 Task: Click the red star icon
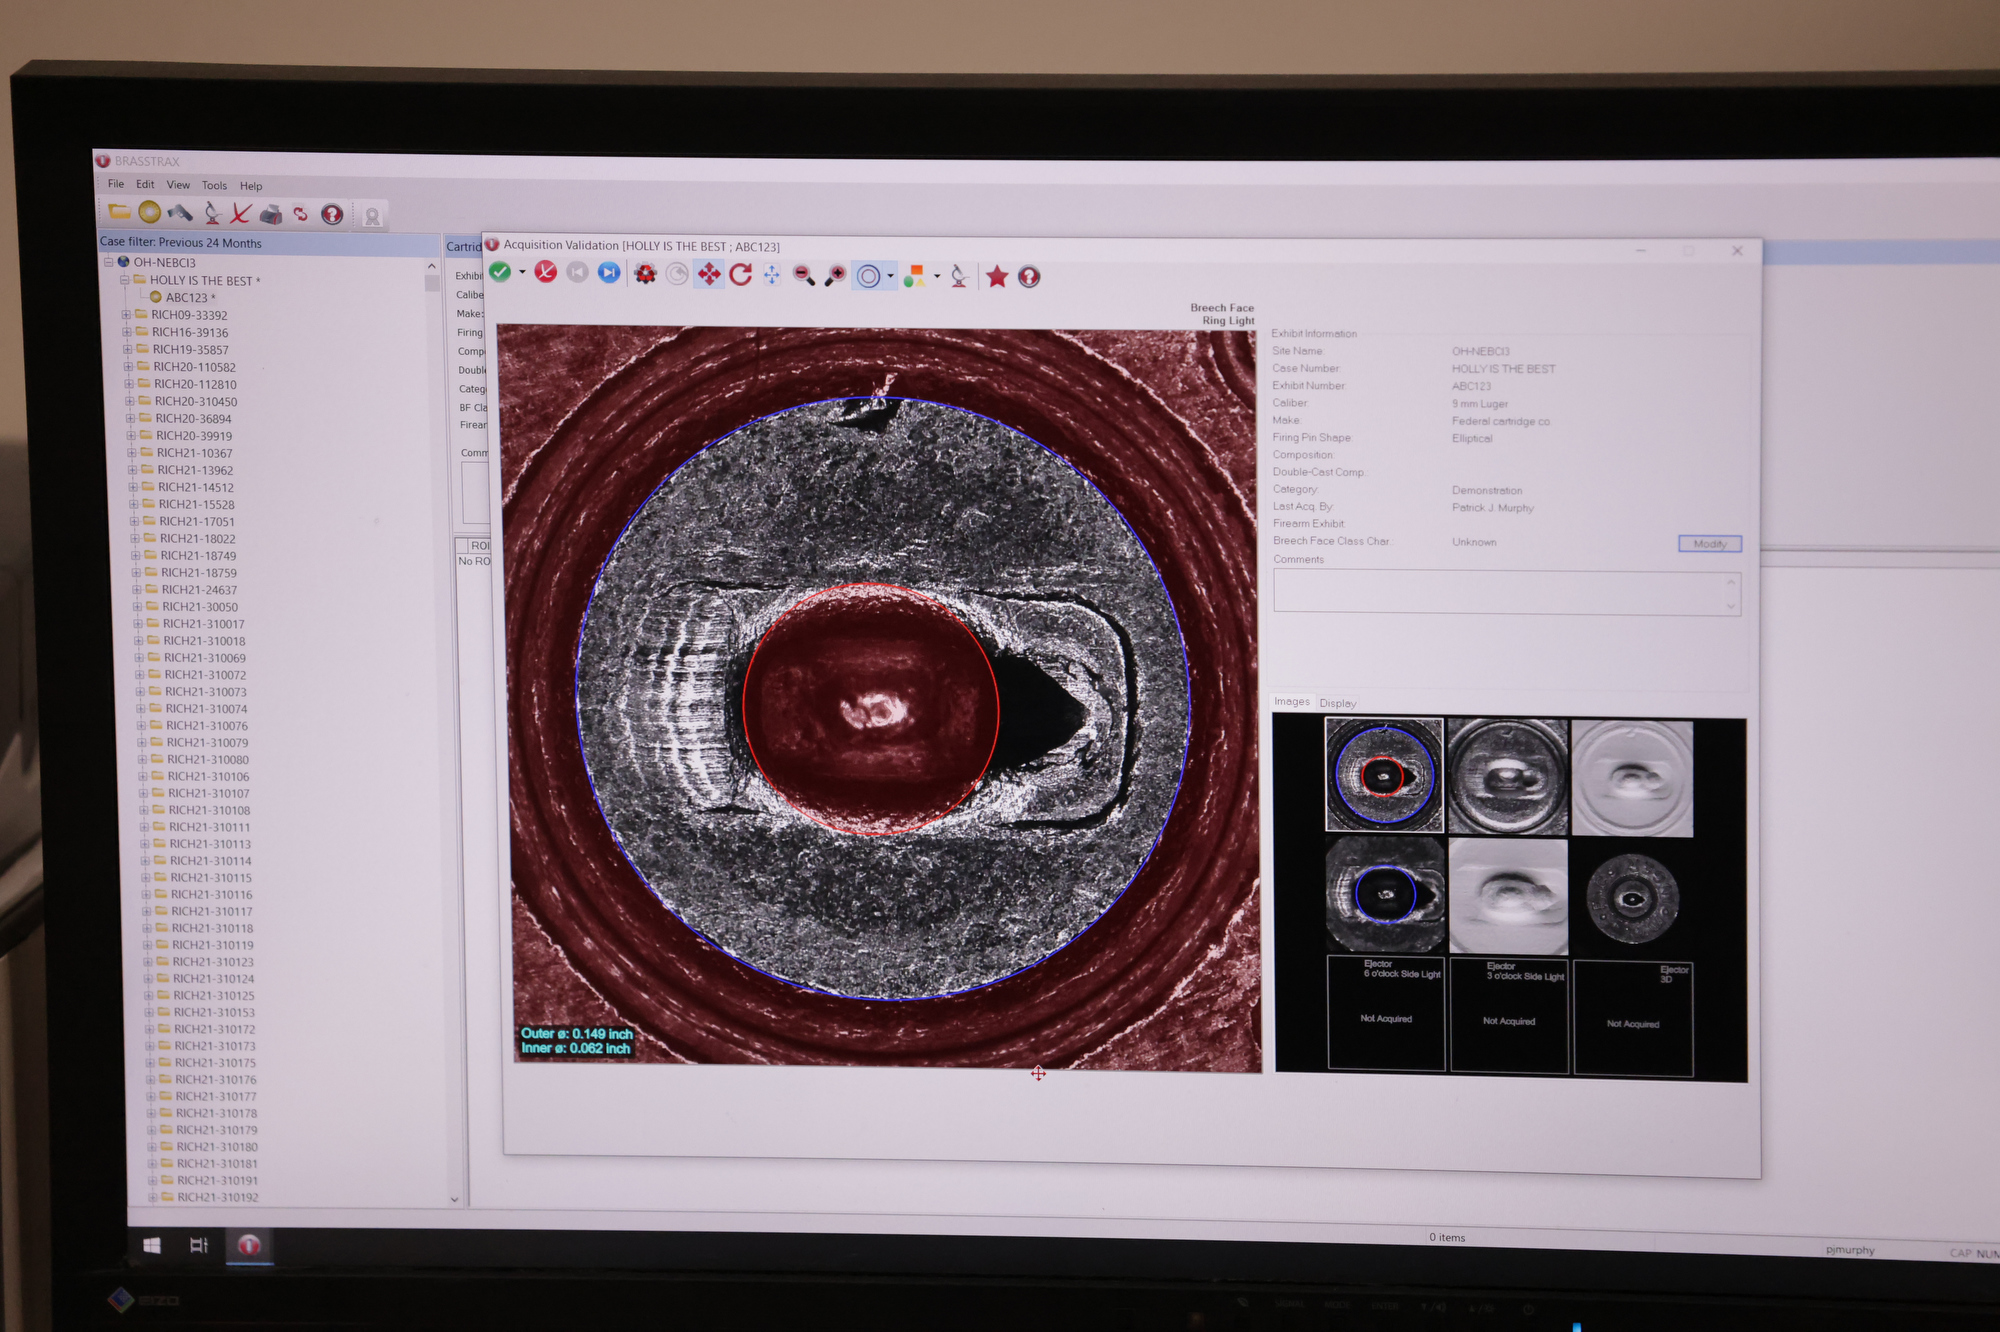(996, 277)
